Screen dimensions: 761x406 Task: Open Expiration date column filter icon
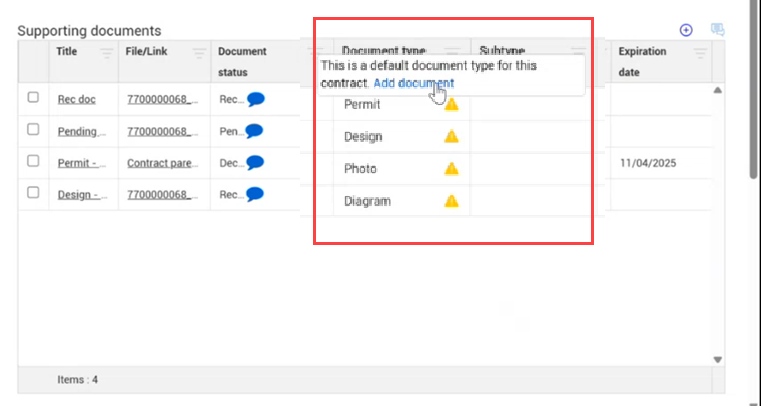700,53
